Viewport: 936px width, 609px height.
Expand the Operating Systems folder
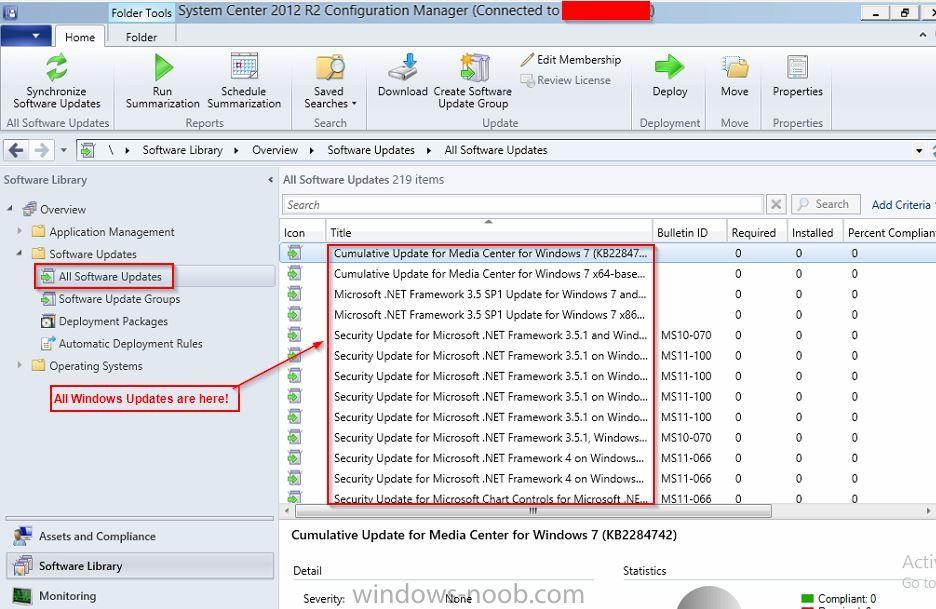(19, 365)
